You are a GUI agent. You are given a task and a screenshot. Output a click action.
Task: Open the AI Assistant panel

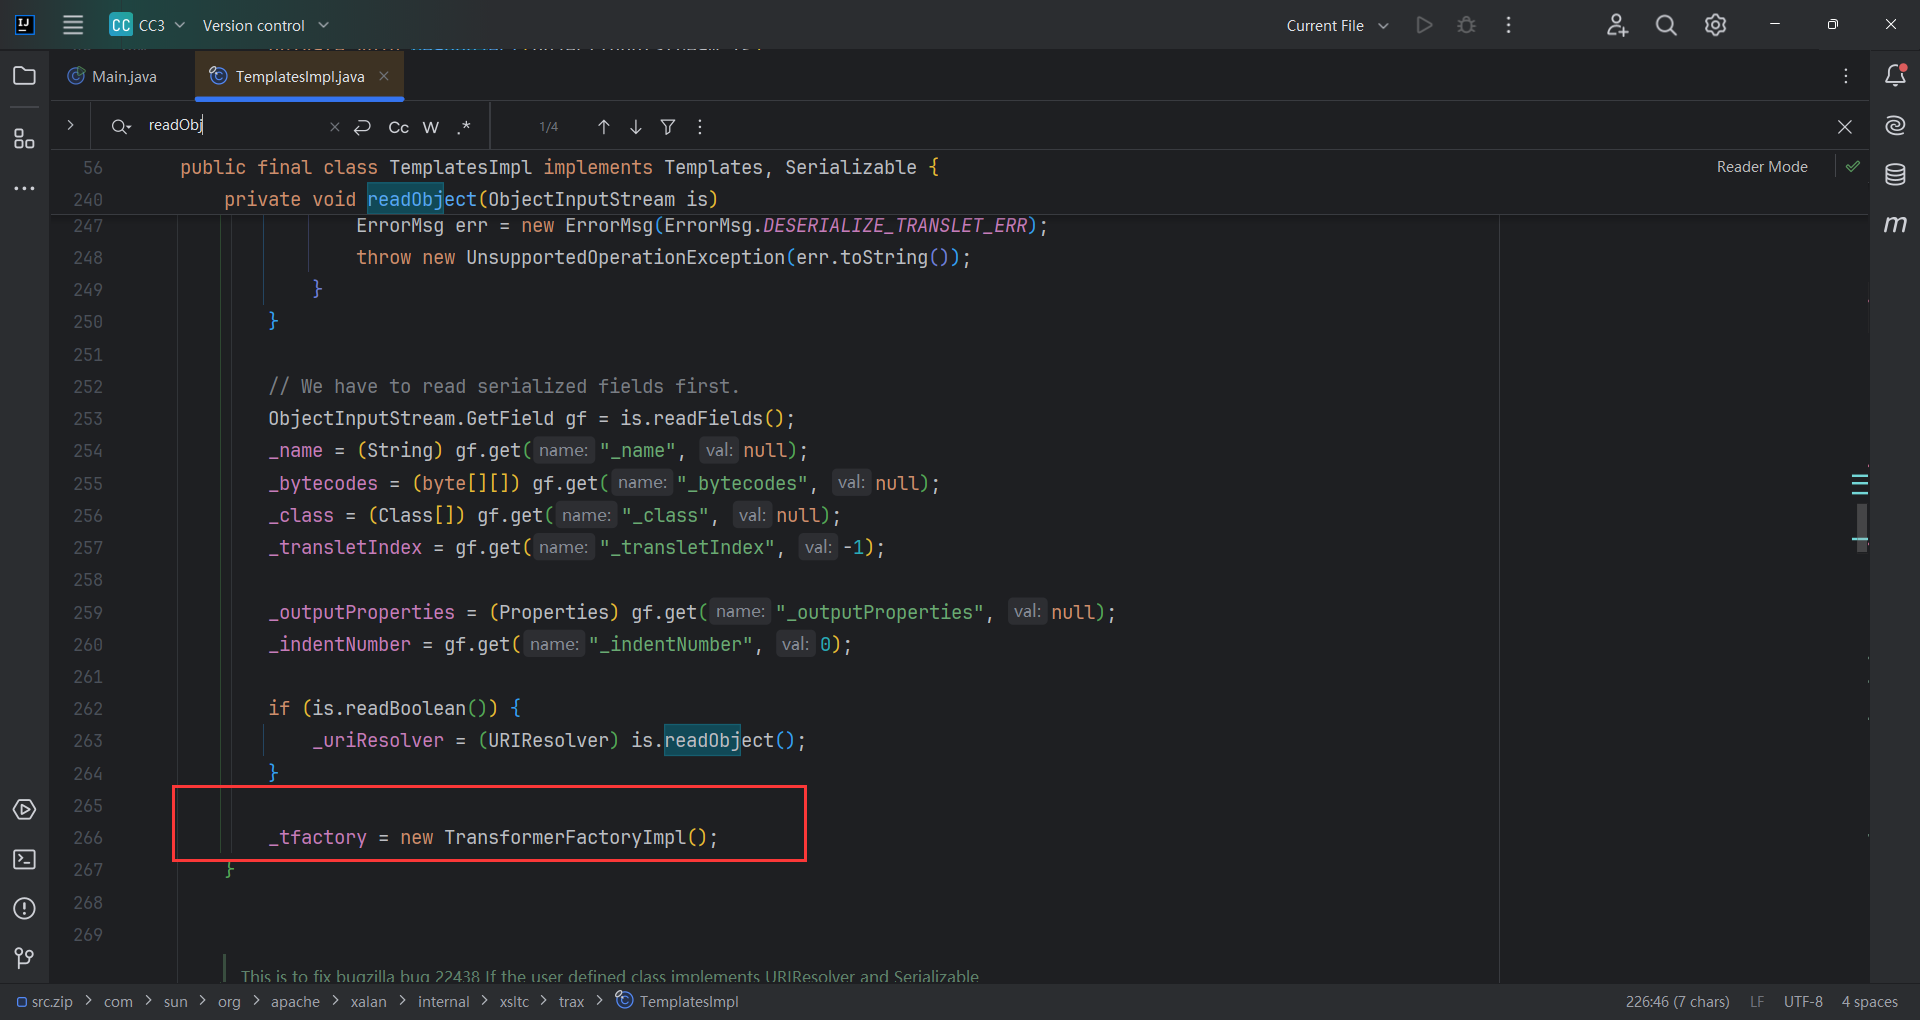pos(1895,125)
